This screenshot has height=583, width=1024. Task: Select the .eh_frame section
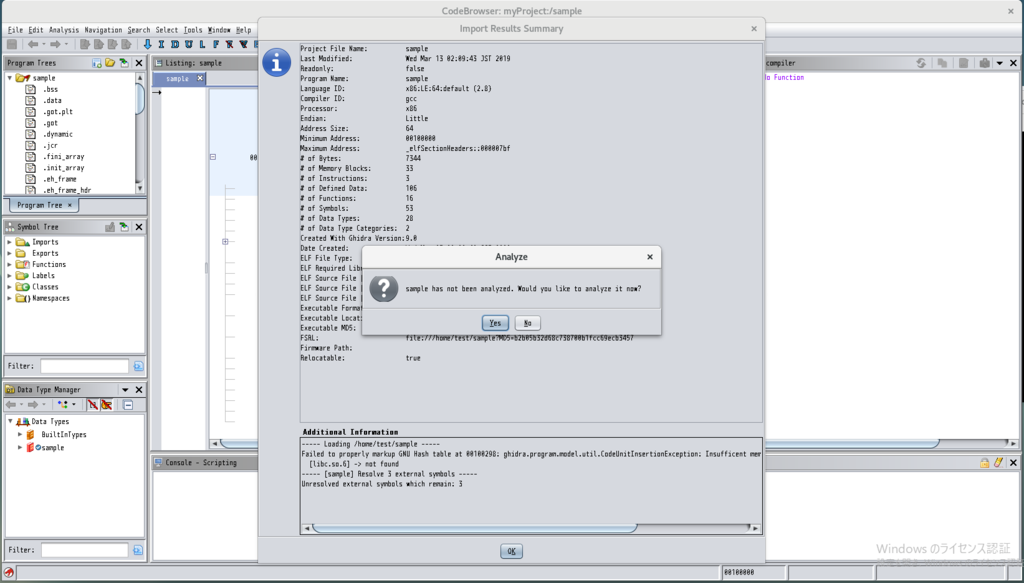(x=60, y=179)
